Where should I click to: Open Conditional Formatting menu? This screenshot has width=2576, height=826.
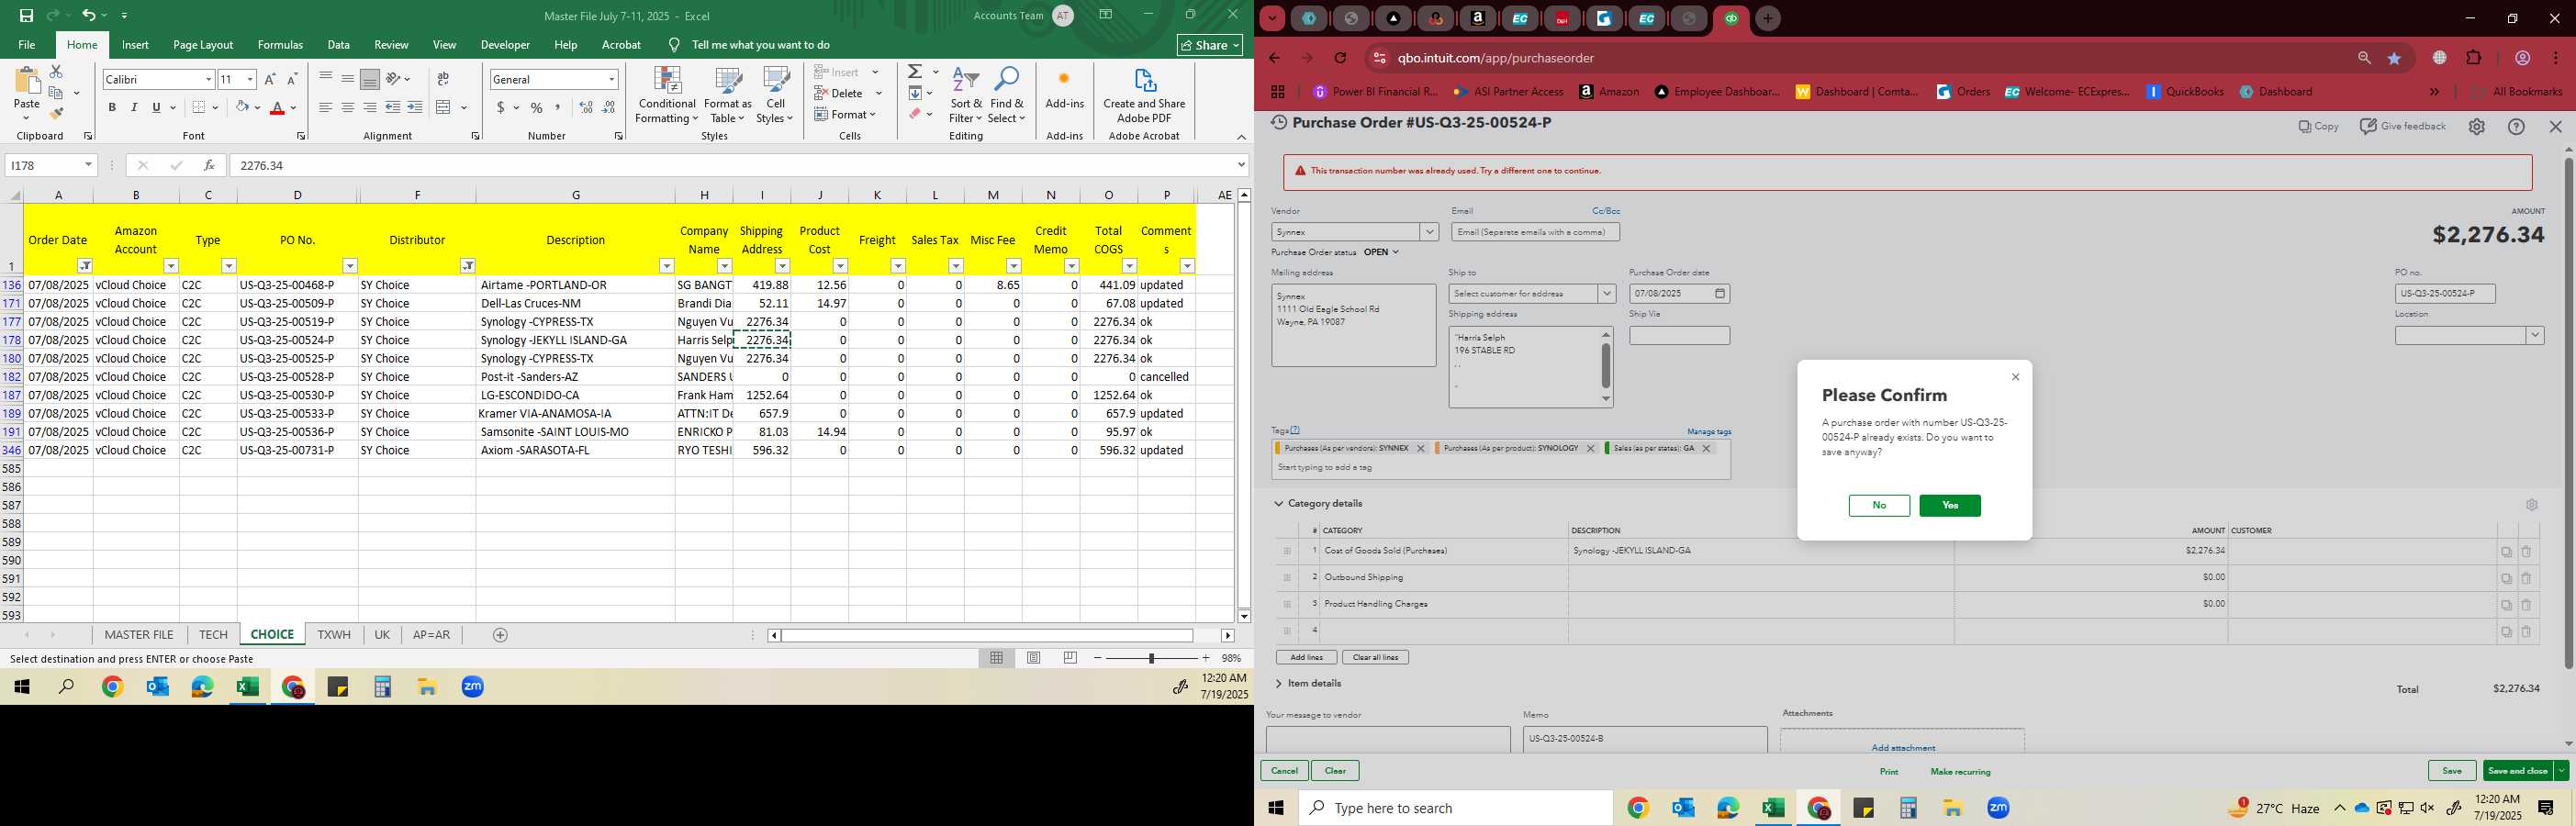click(667, 96)
